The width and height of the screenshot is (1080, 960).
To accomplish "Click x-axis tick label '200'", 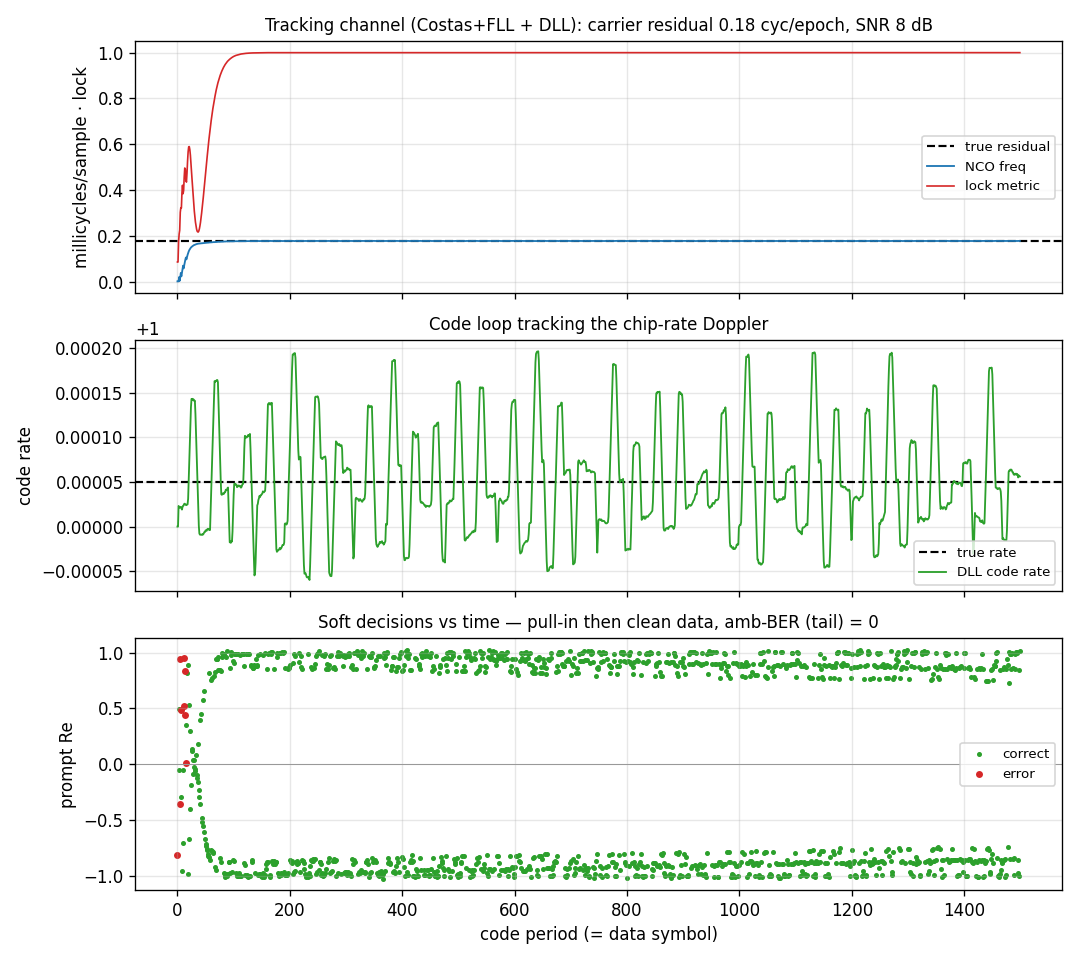I will pyautogui.click(x=289, y=910).
